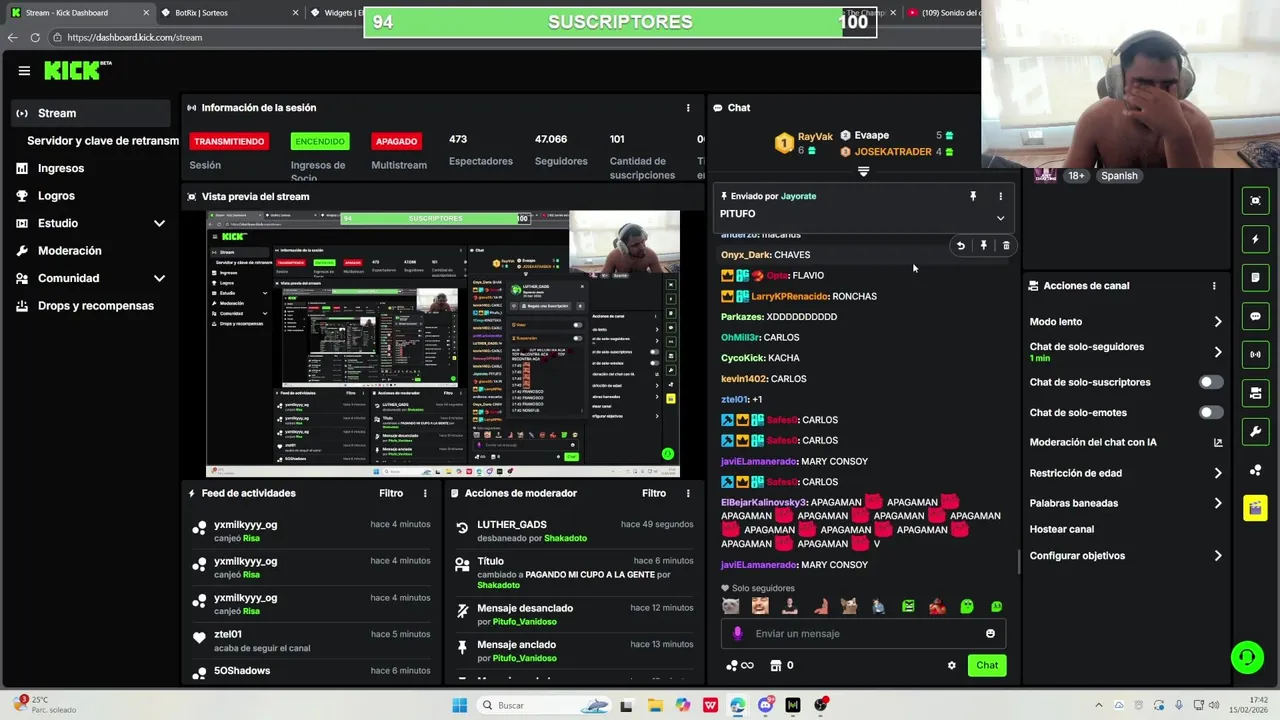The width and height of the screenshot is (1280, 720).
Task: Click the cat emote in quick emotes row
Action: tap(731, 606)
